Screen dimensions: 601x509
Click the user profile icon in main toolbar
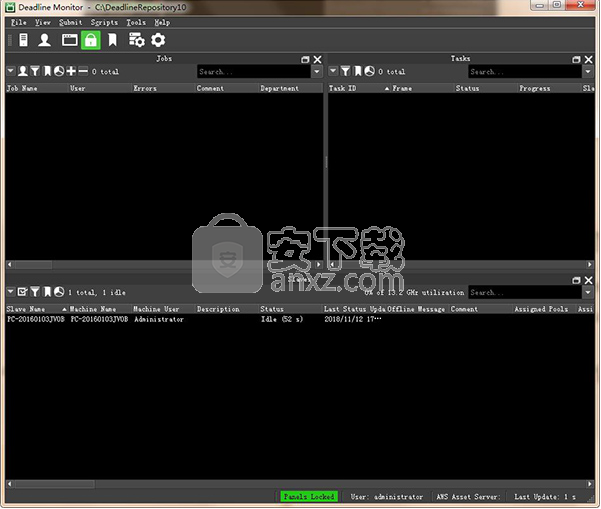(44, 40)
